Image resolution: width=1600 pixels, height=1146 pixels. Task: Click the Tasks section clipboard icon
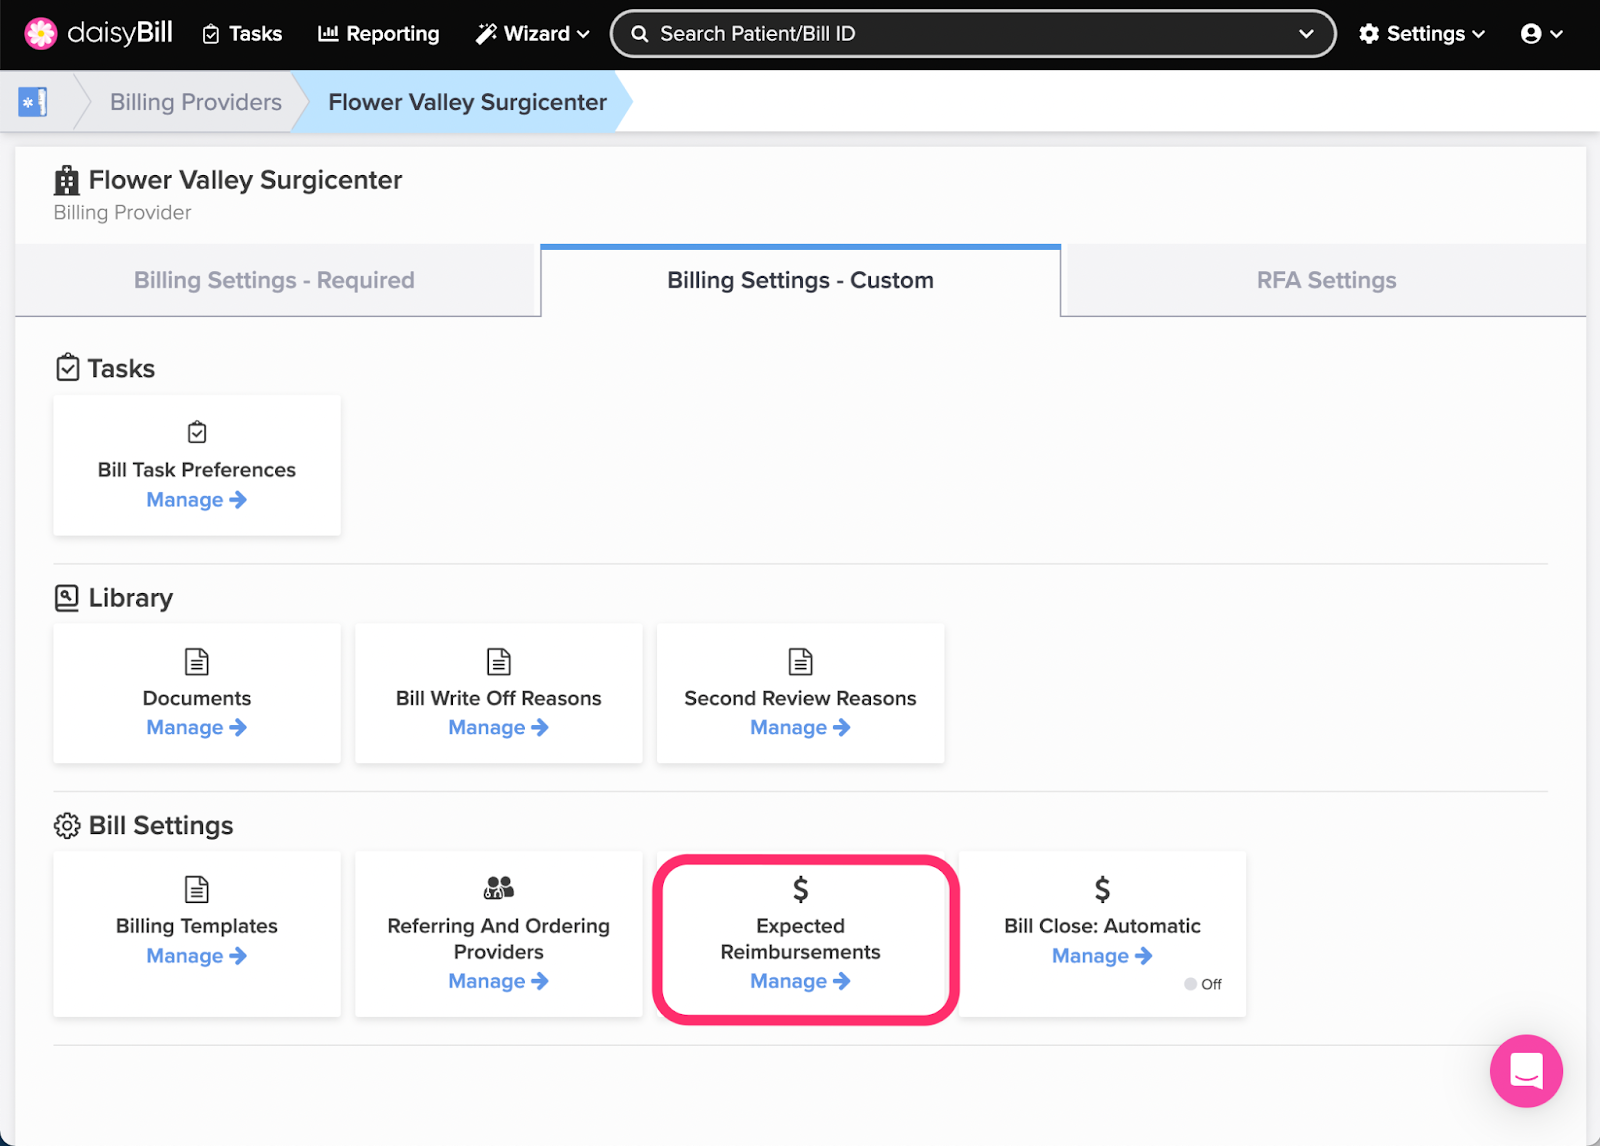point(67,368)
